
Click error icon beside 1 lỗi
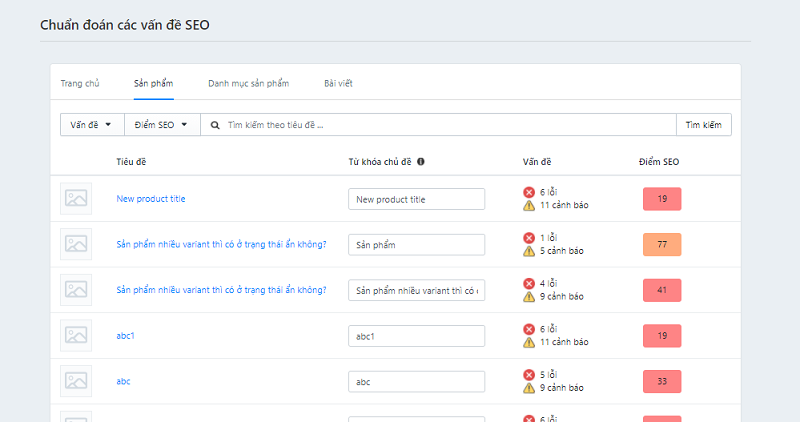tap(529, 238)
